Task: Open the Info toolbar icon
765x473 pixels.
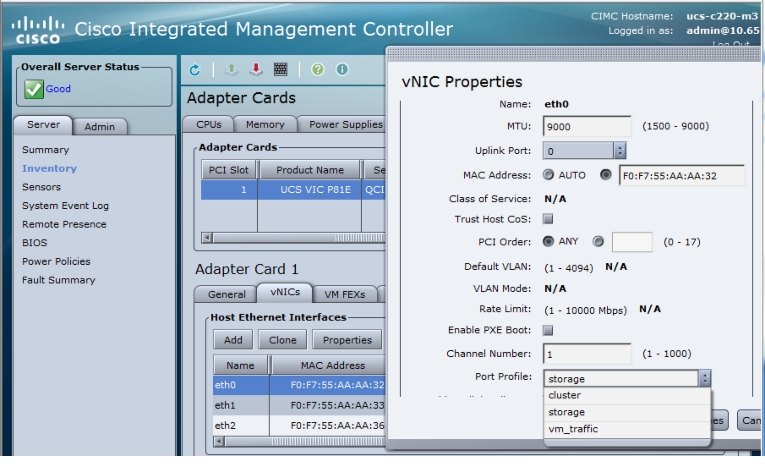Action: 342,70
